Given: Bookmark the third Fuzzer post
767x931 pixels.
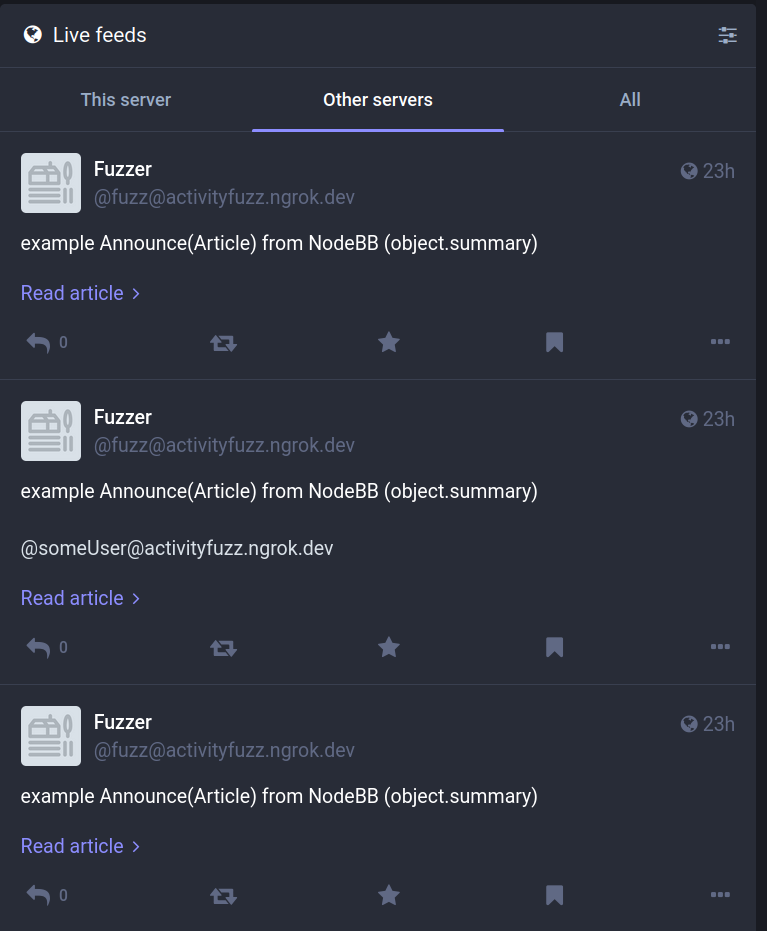Looking at the screenshot, I should [554, 895].
